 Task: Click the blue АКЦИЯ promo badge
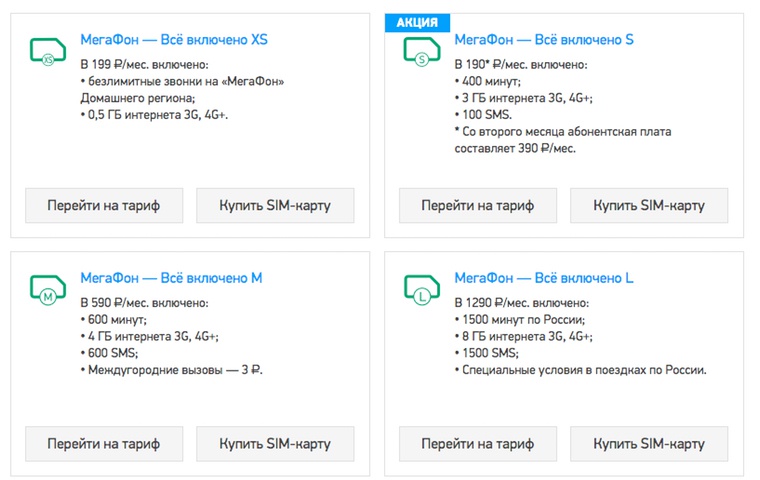(x=417, y=22)
